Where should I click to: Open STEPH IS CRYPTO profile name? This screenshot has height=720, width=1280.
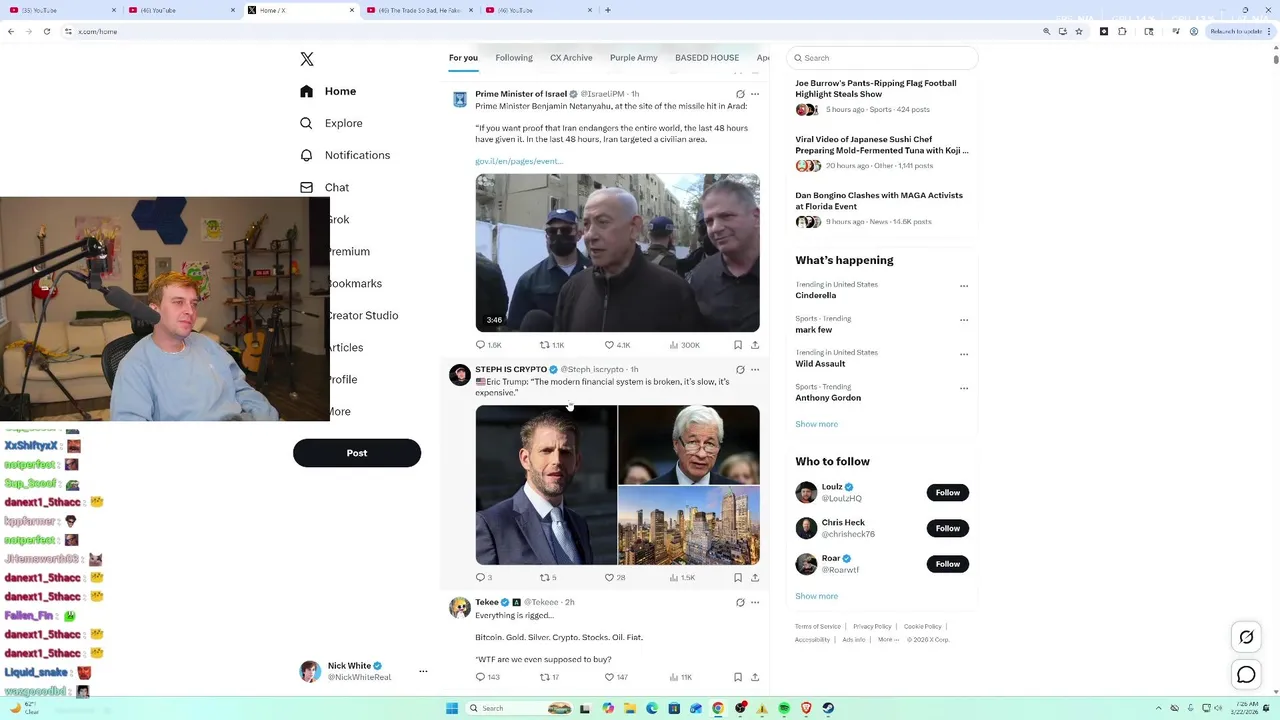(x=511, y=370)
